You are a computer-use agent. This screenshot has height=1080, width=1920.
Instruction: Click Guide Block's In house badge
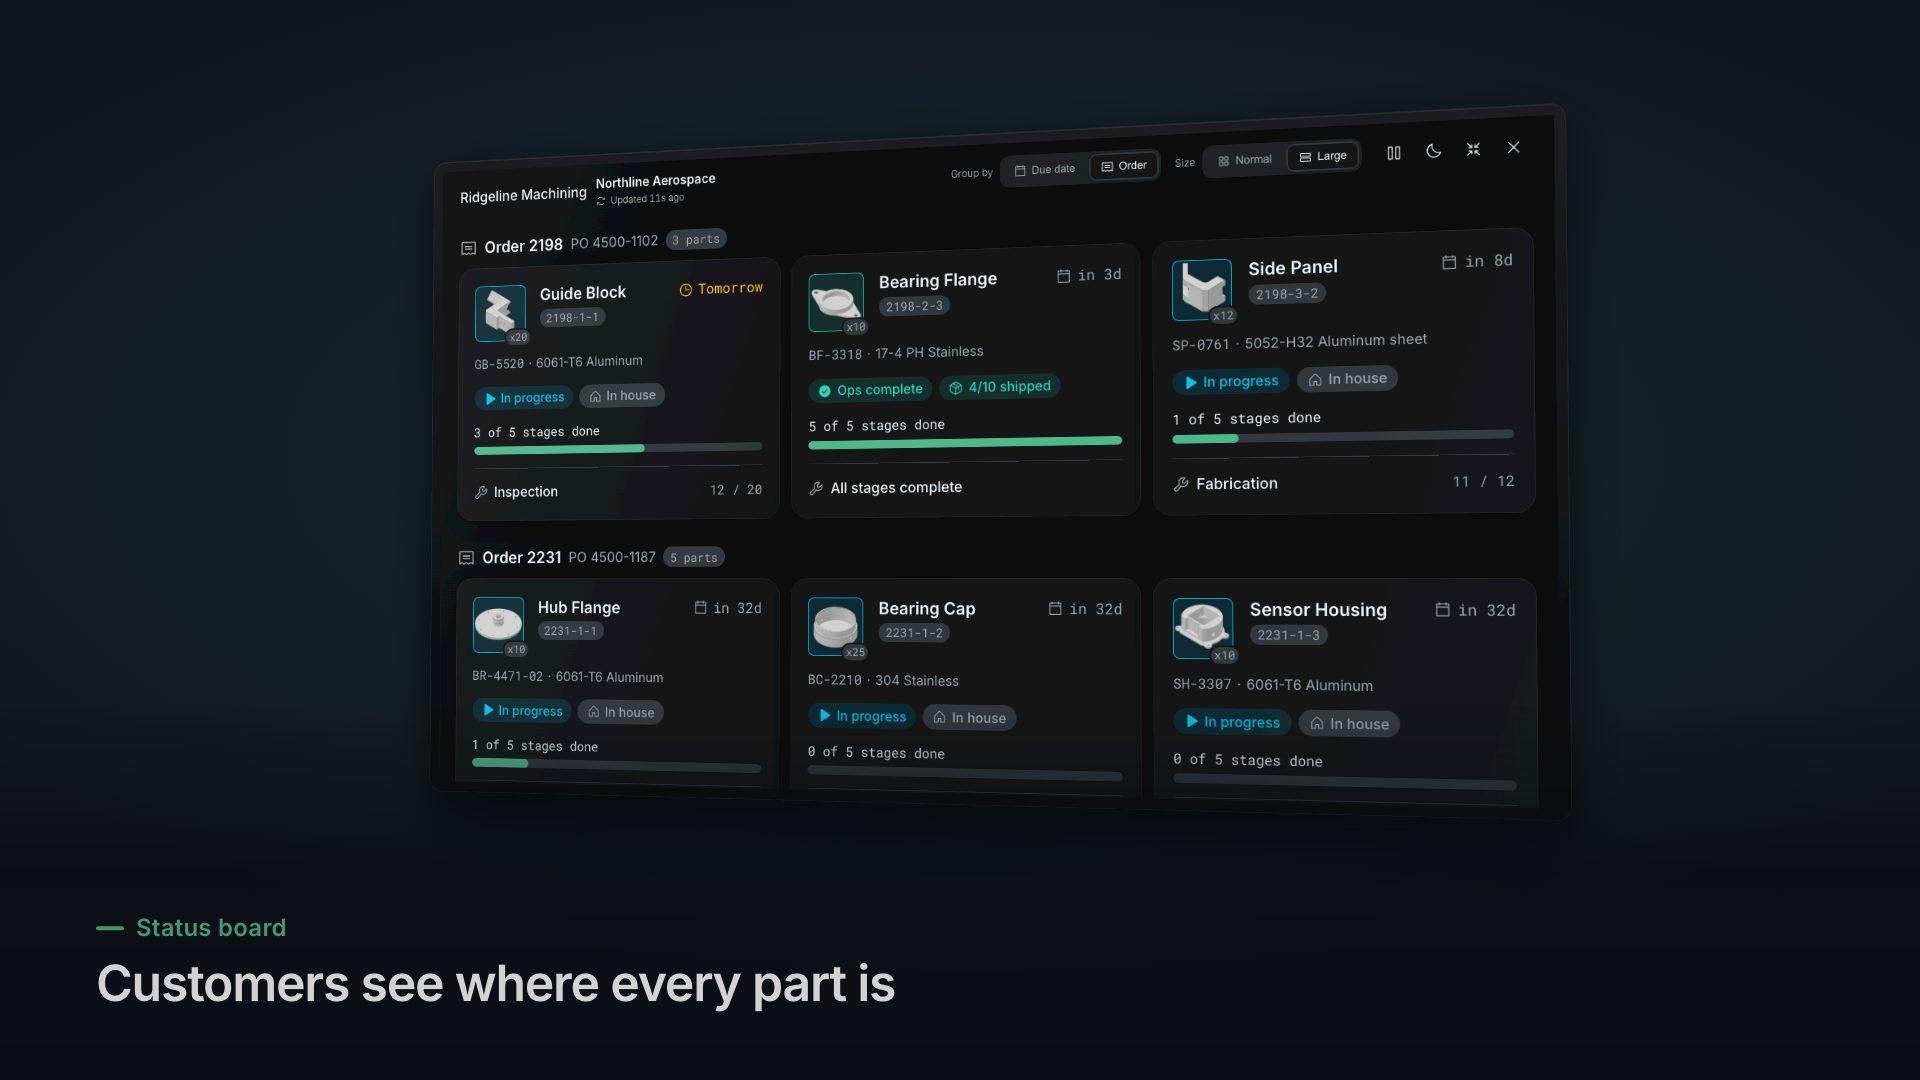click(622, 396)
